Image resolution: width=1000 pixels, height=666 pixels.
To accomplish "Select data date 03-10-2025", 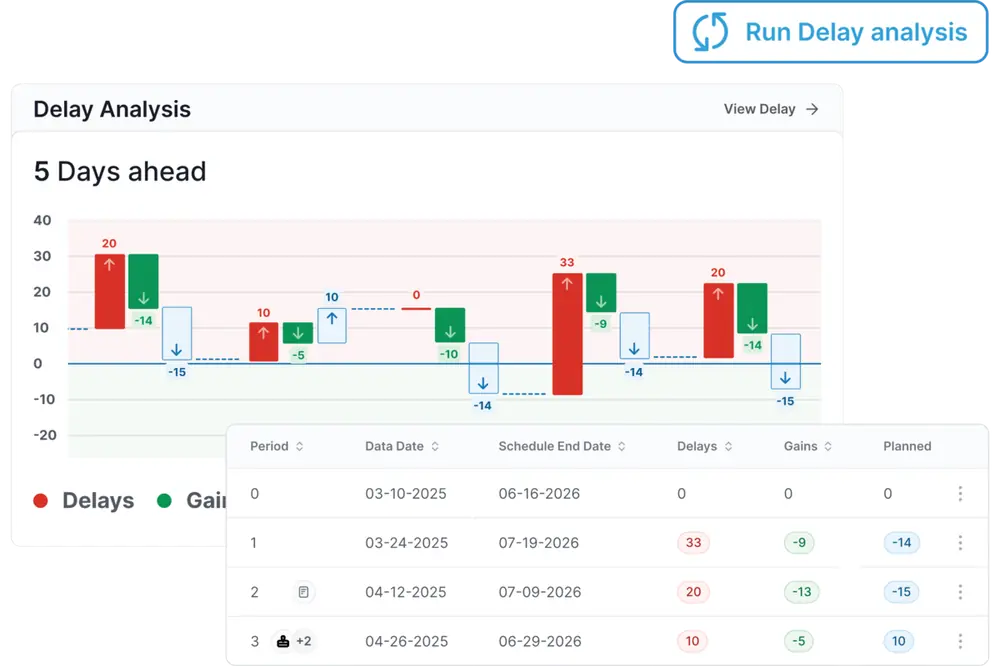I will pyautogui.click(x=406, y=494).
